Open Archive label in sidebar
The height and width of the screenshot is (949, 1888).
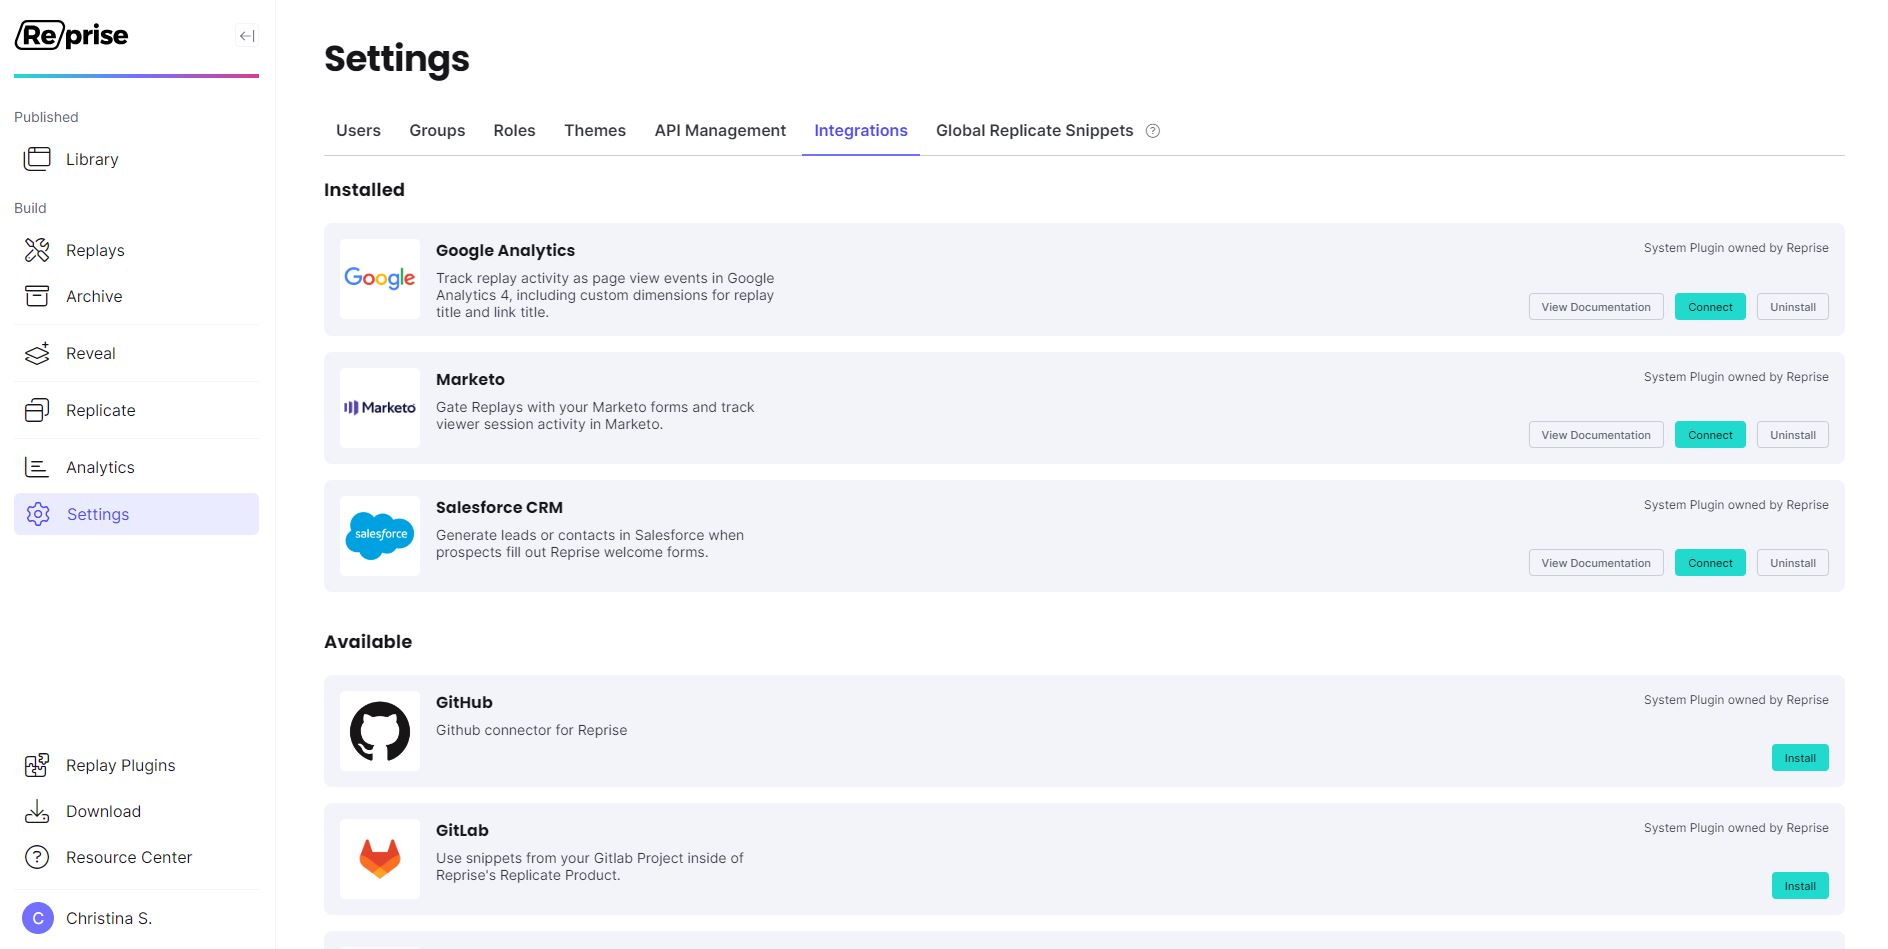tap(94, 296)
